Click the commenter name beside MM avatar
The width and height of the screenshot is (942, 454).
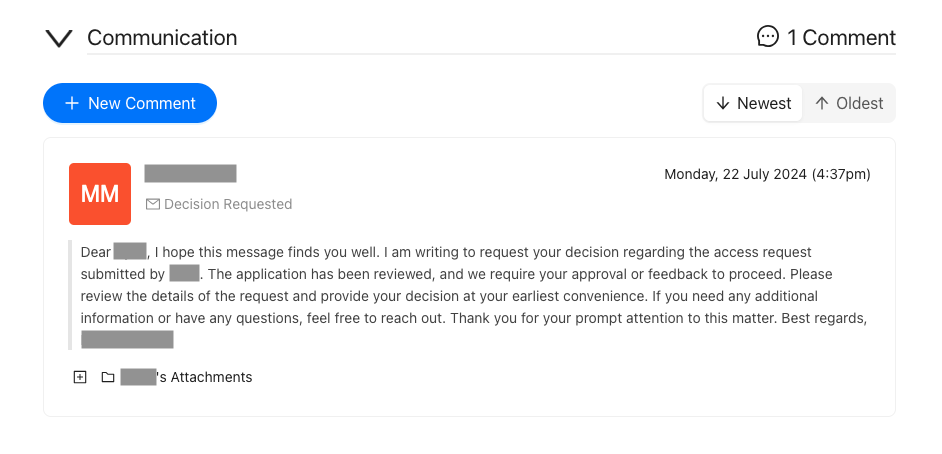coord(190,174)
